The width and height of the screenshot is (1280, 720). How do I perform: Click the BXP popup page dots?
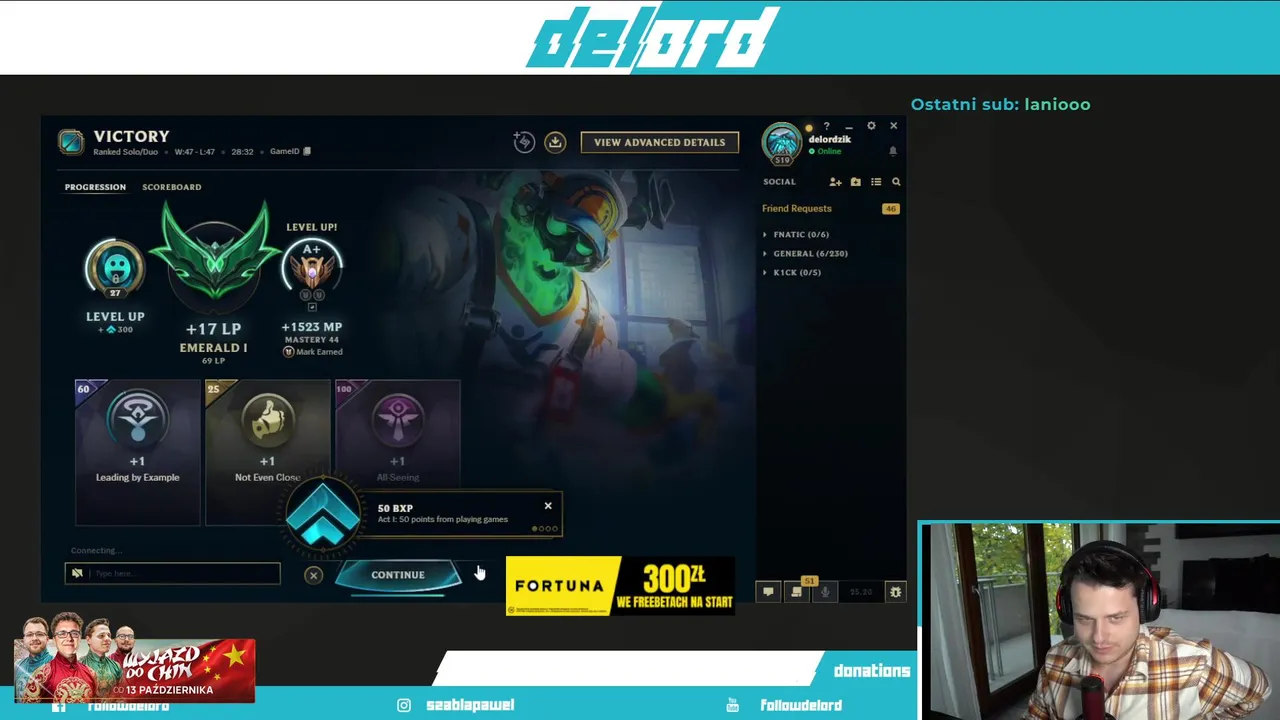tap(545, 529)
